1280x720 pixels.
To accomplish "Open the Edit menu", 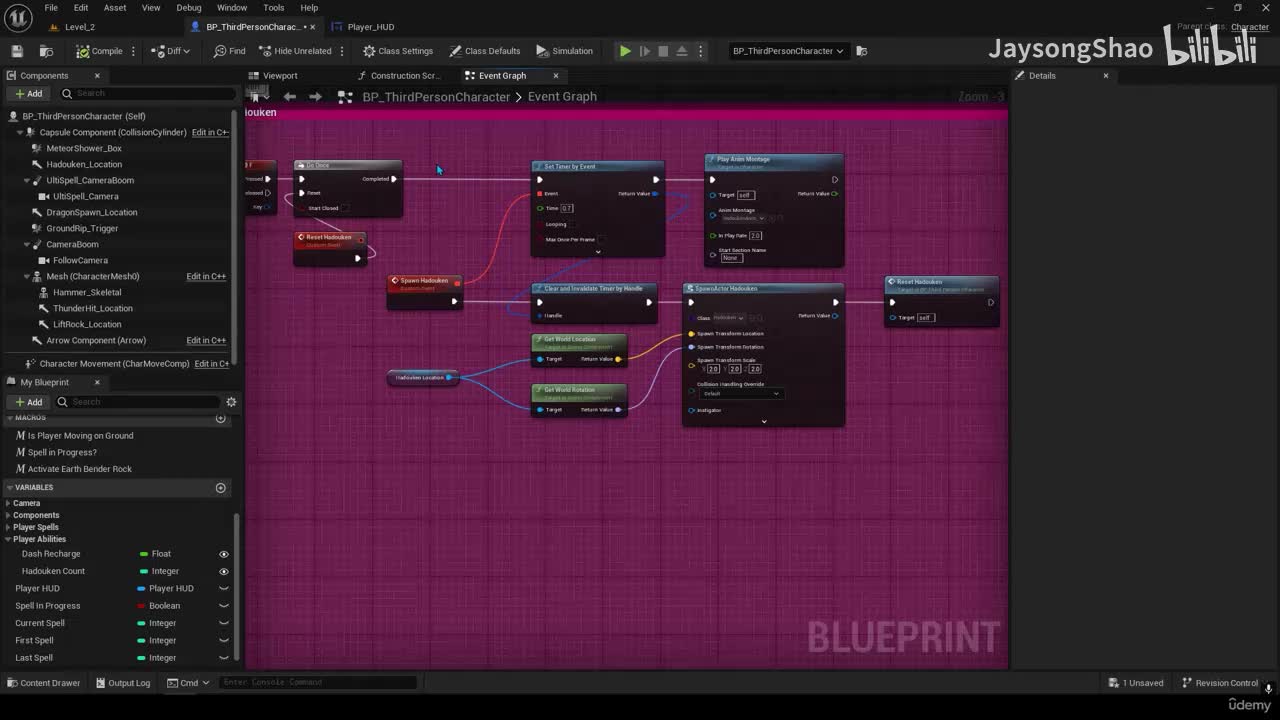I will point(81,8).
